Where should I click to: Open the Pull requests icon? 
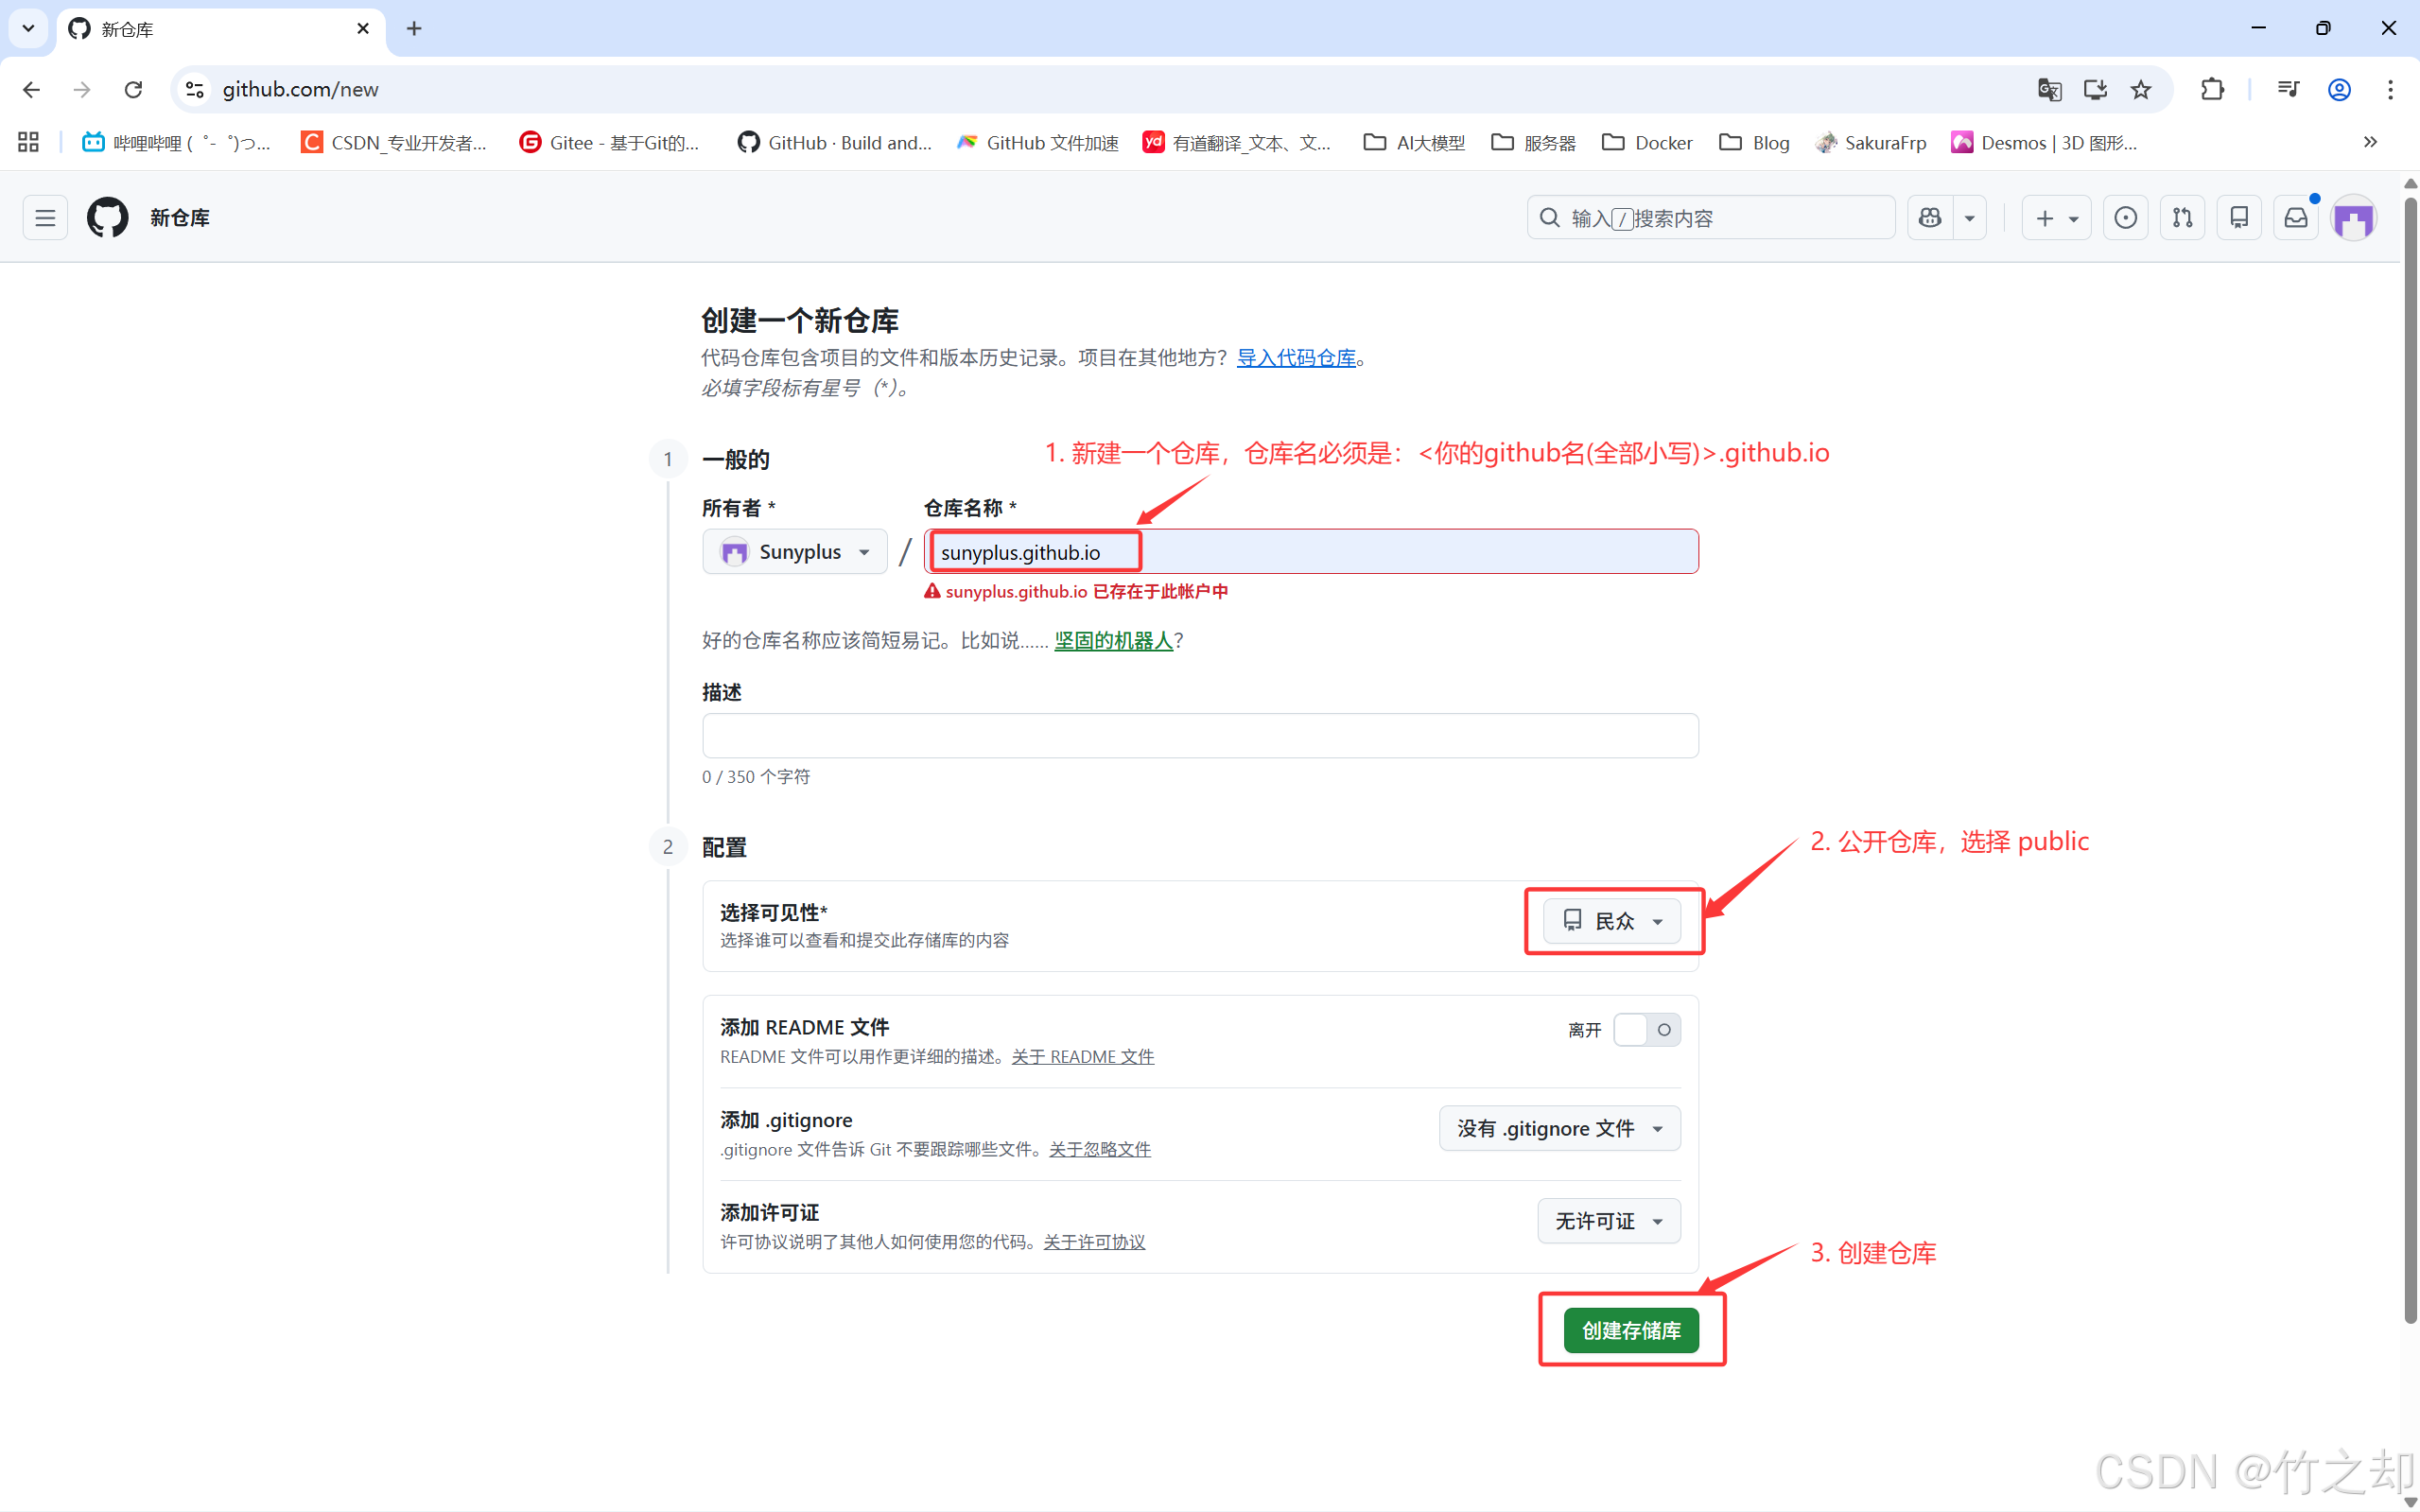coord(2182,218)
